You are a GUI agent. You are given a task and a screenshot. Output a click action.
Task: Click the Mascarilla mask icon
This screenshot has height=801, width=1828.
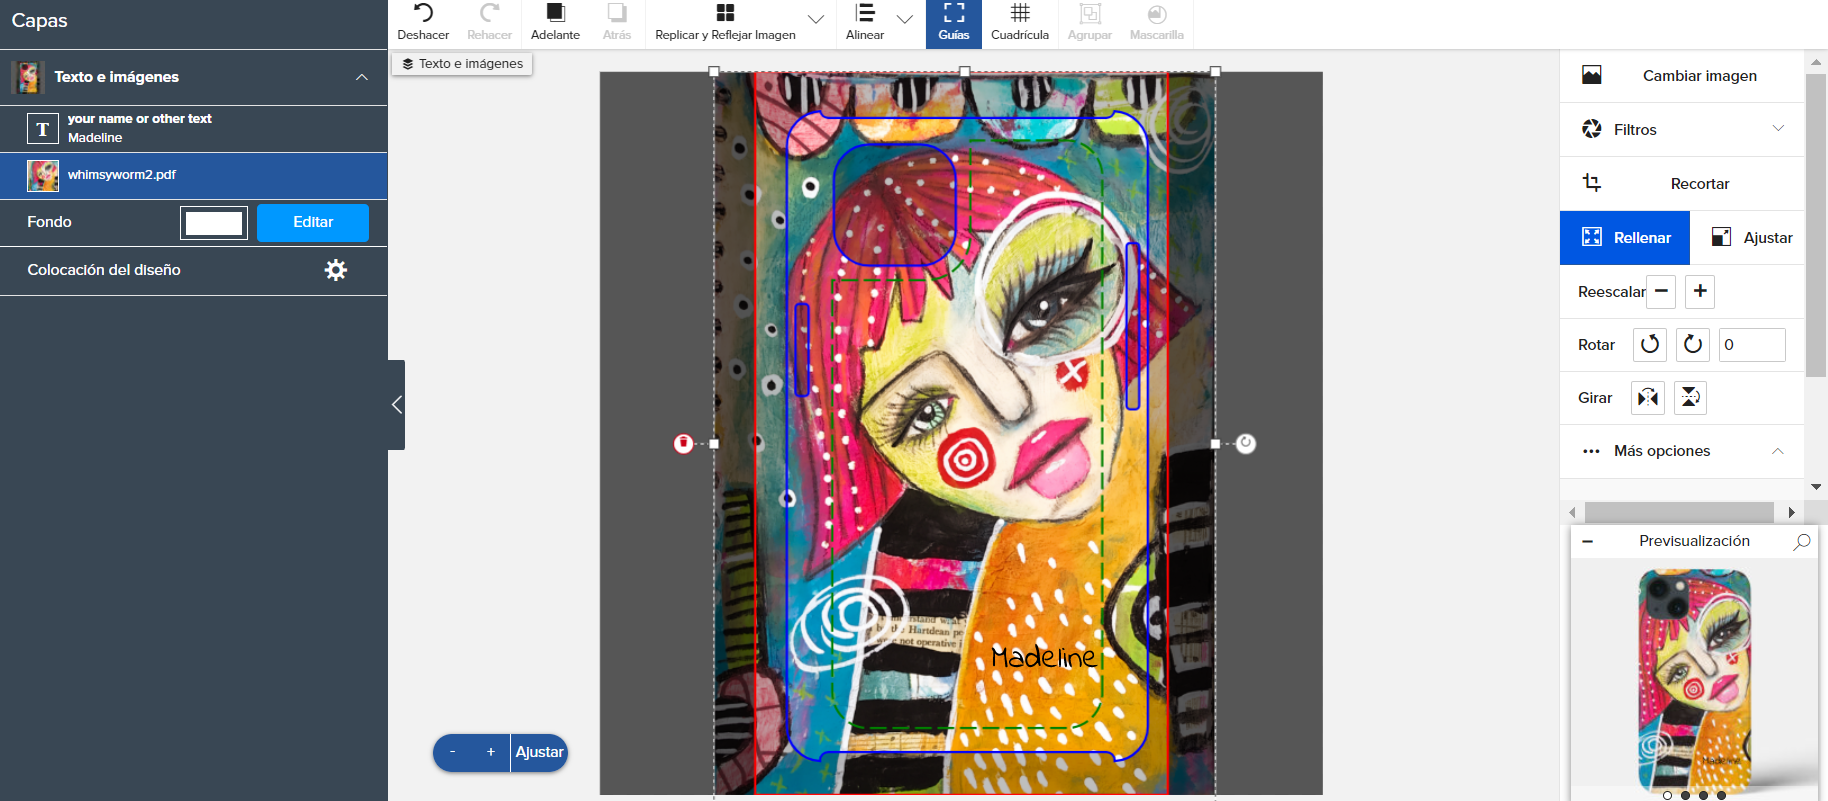tap(1157, 13)
